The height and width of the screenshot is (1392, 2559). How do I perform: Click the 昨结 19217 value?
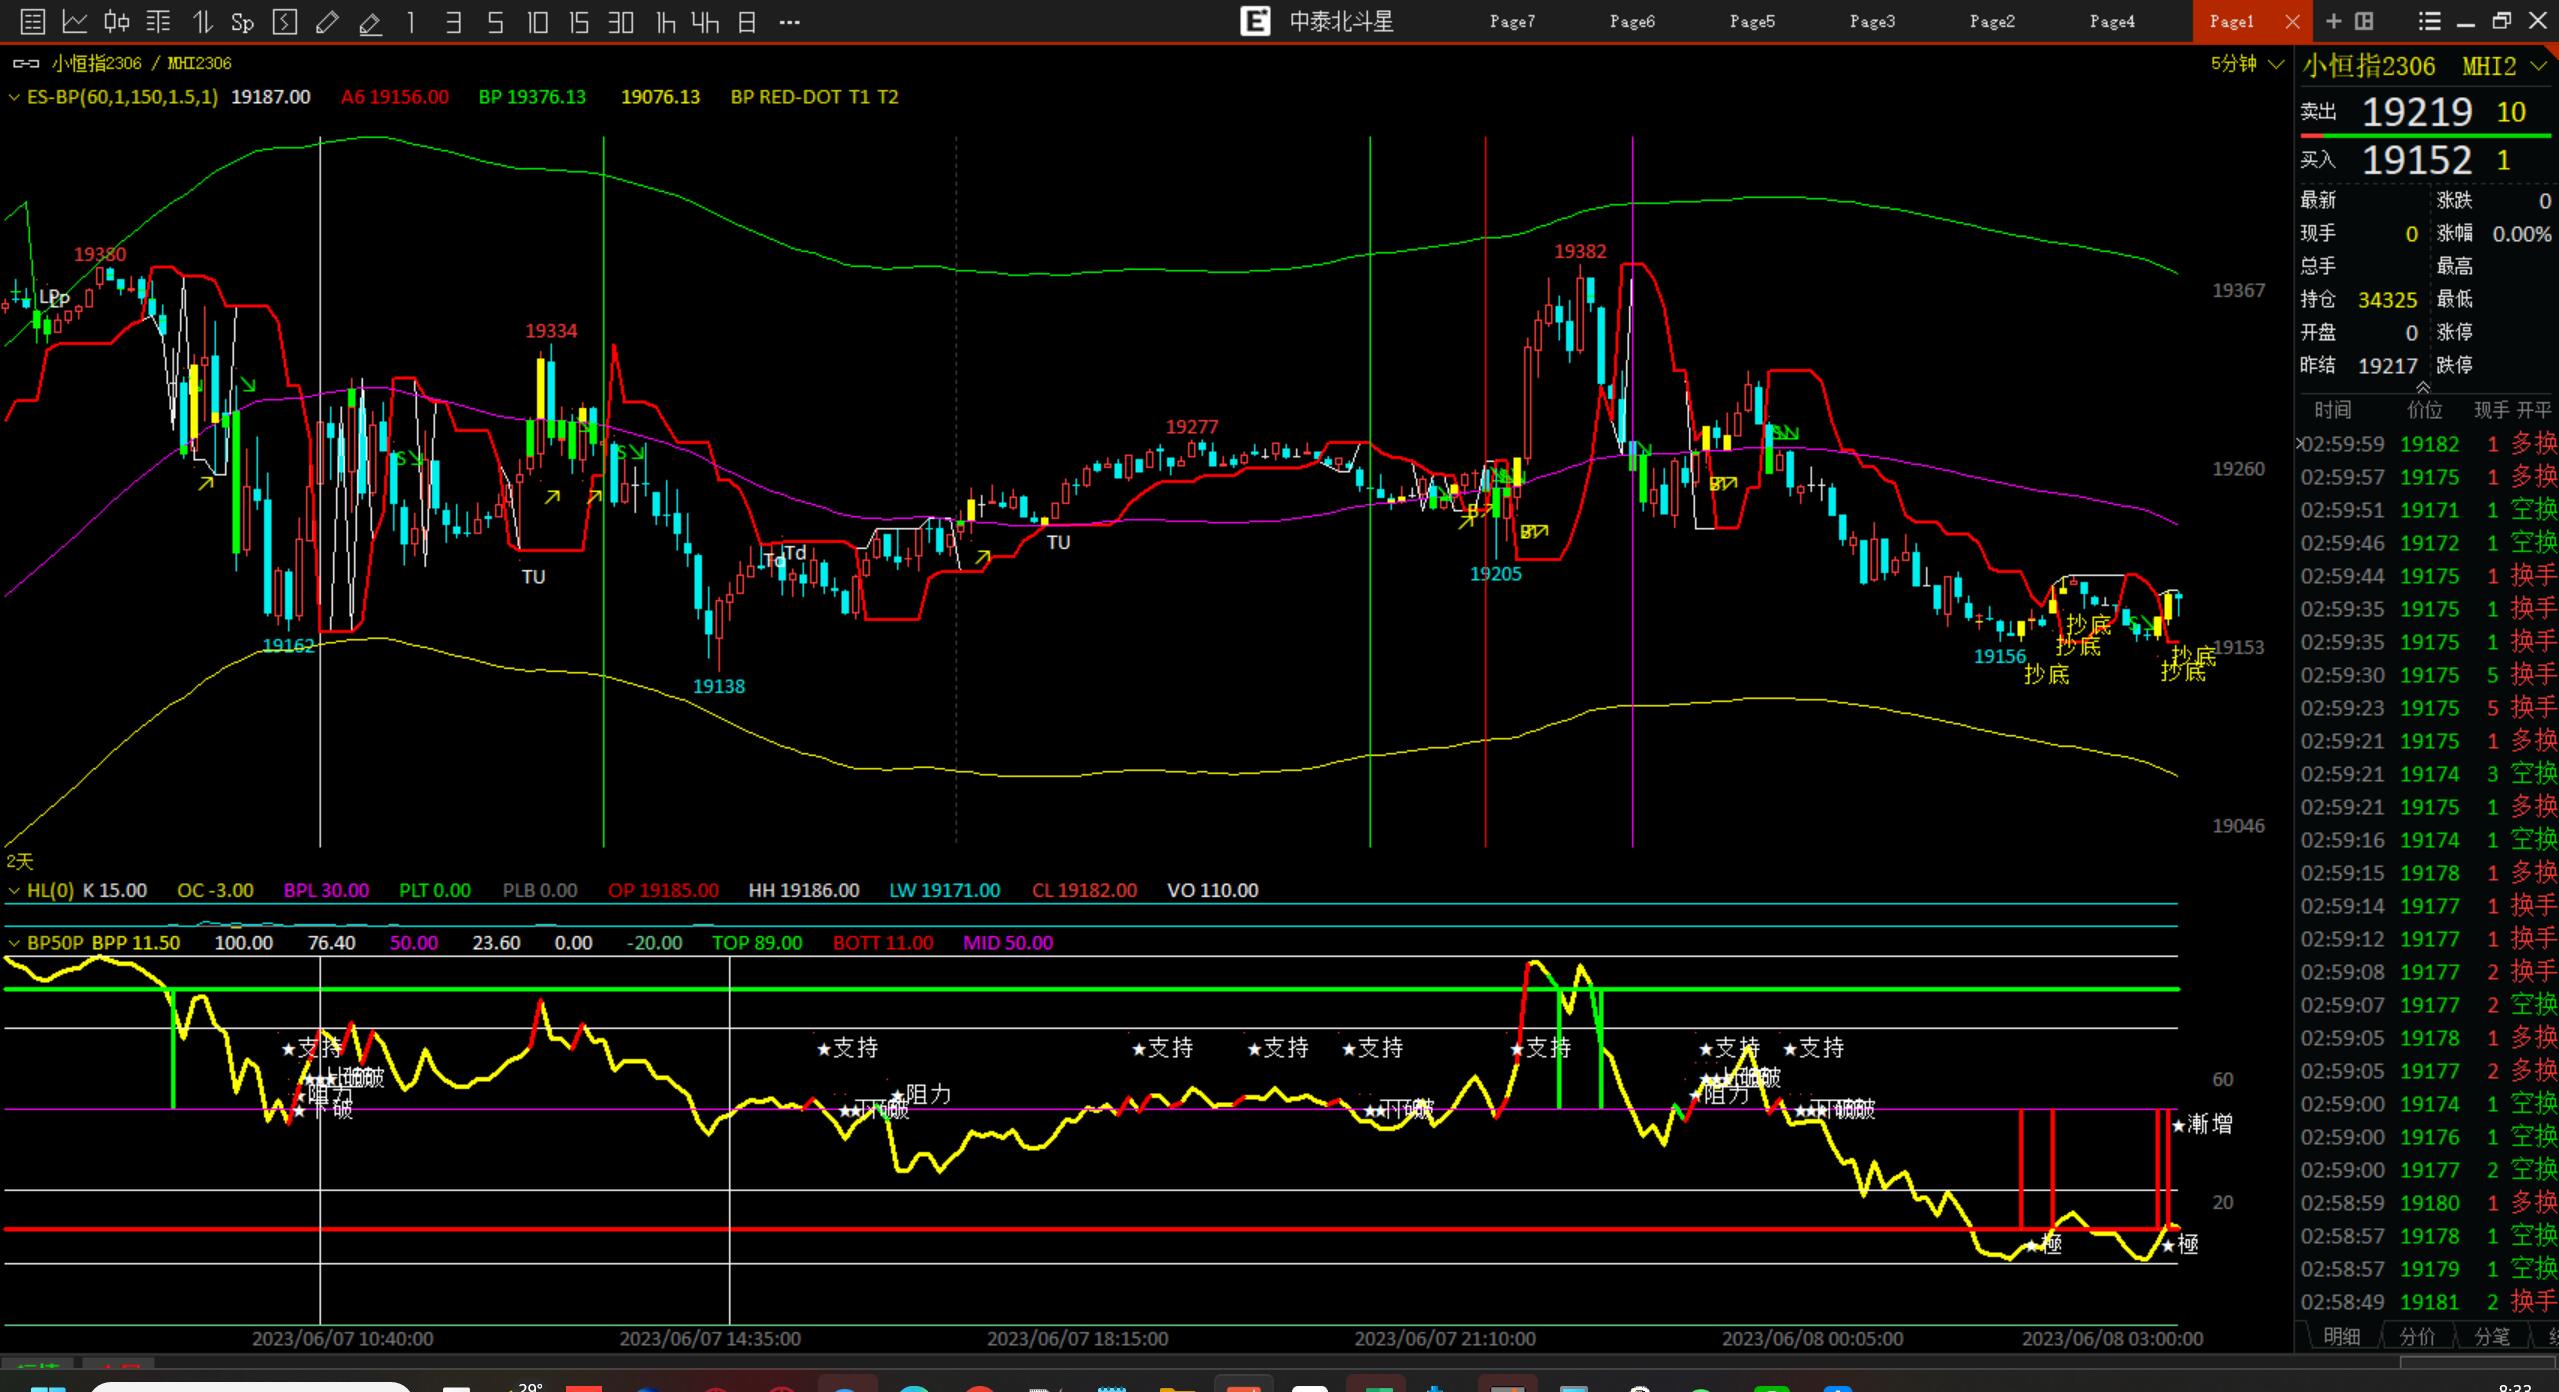click(x=2387, y=366)
